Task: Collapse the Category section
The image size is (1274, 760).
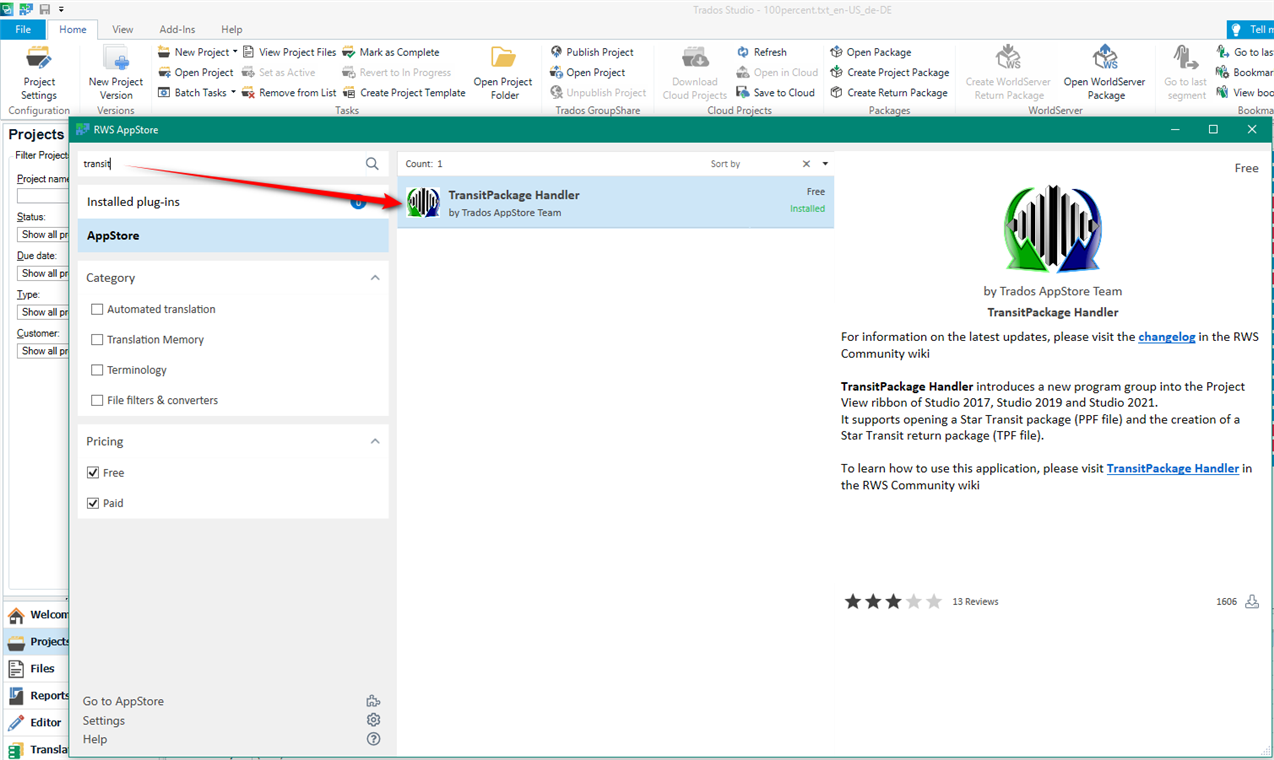Action: click(x=375, y=278)
